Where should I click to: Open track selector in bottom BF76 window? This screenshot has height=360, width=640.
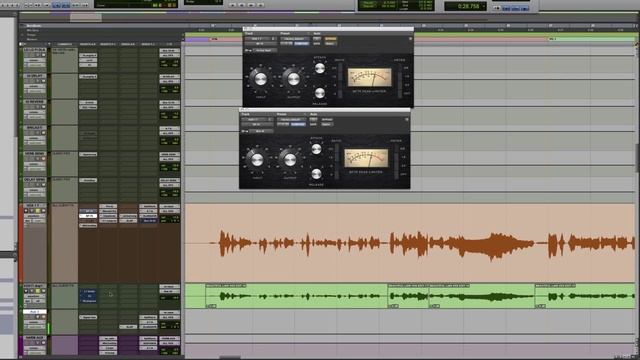256,120
